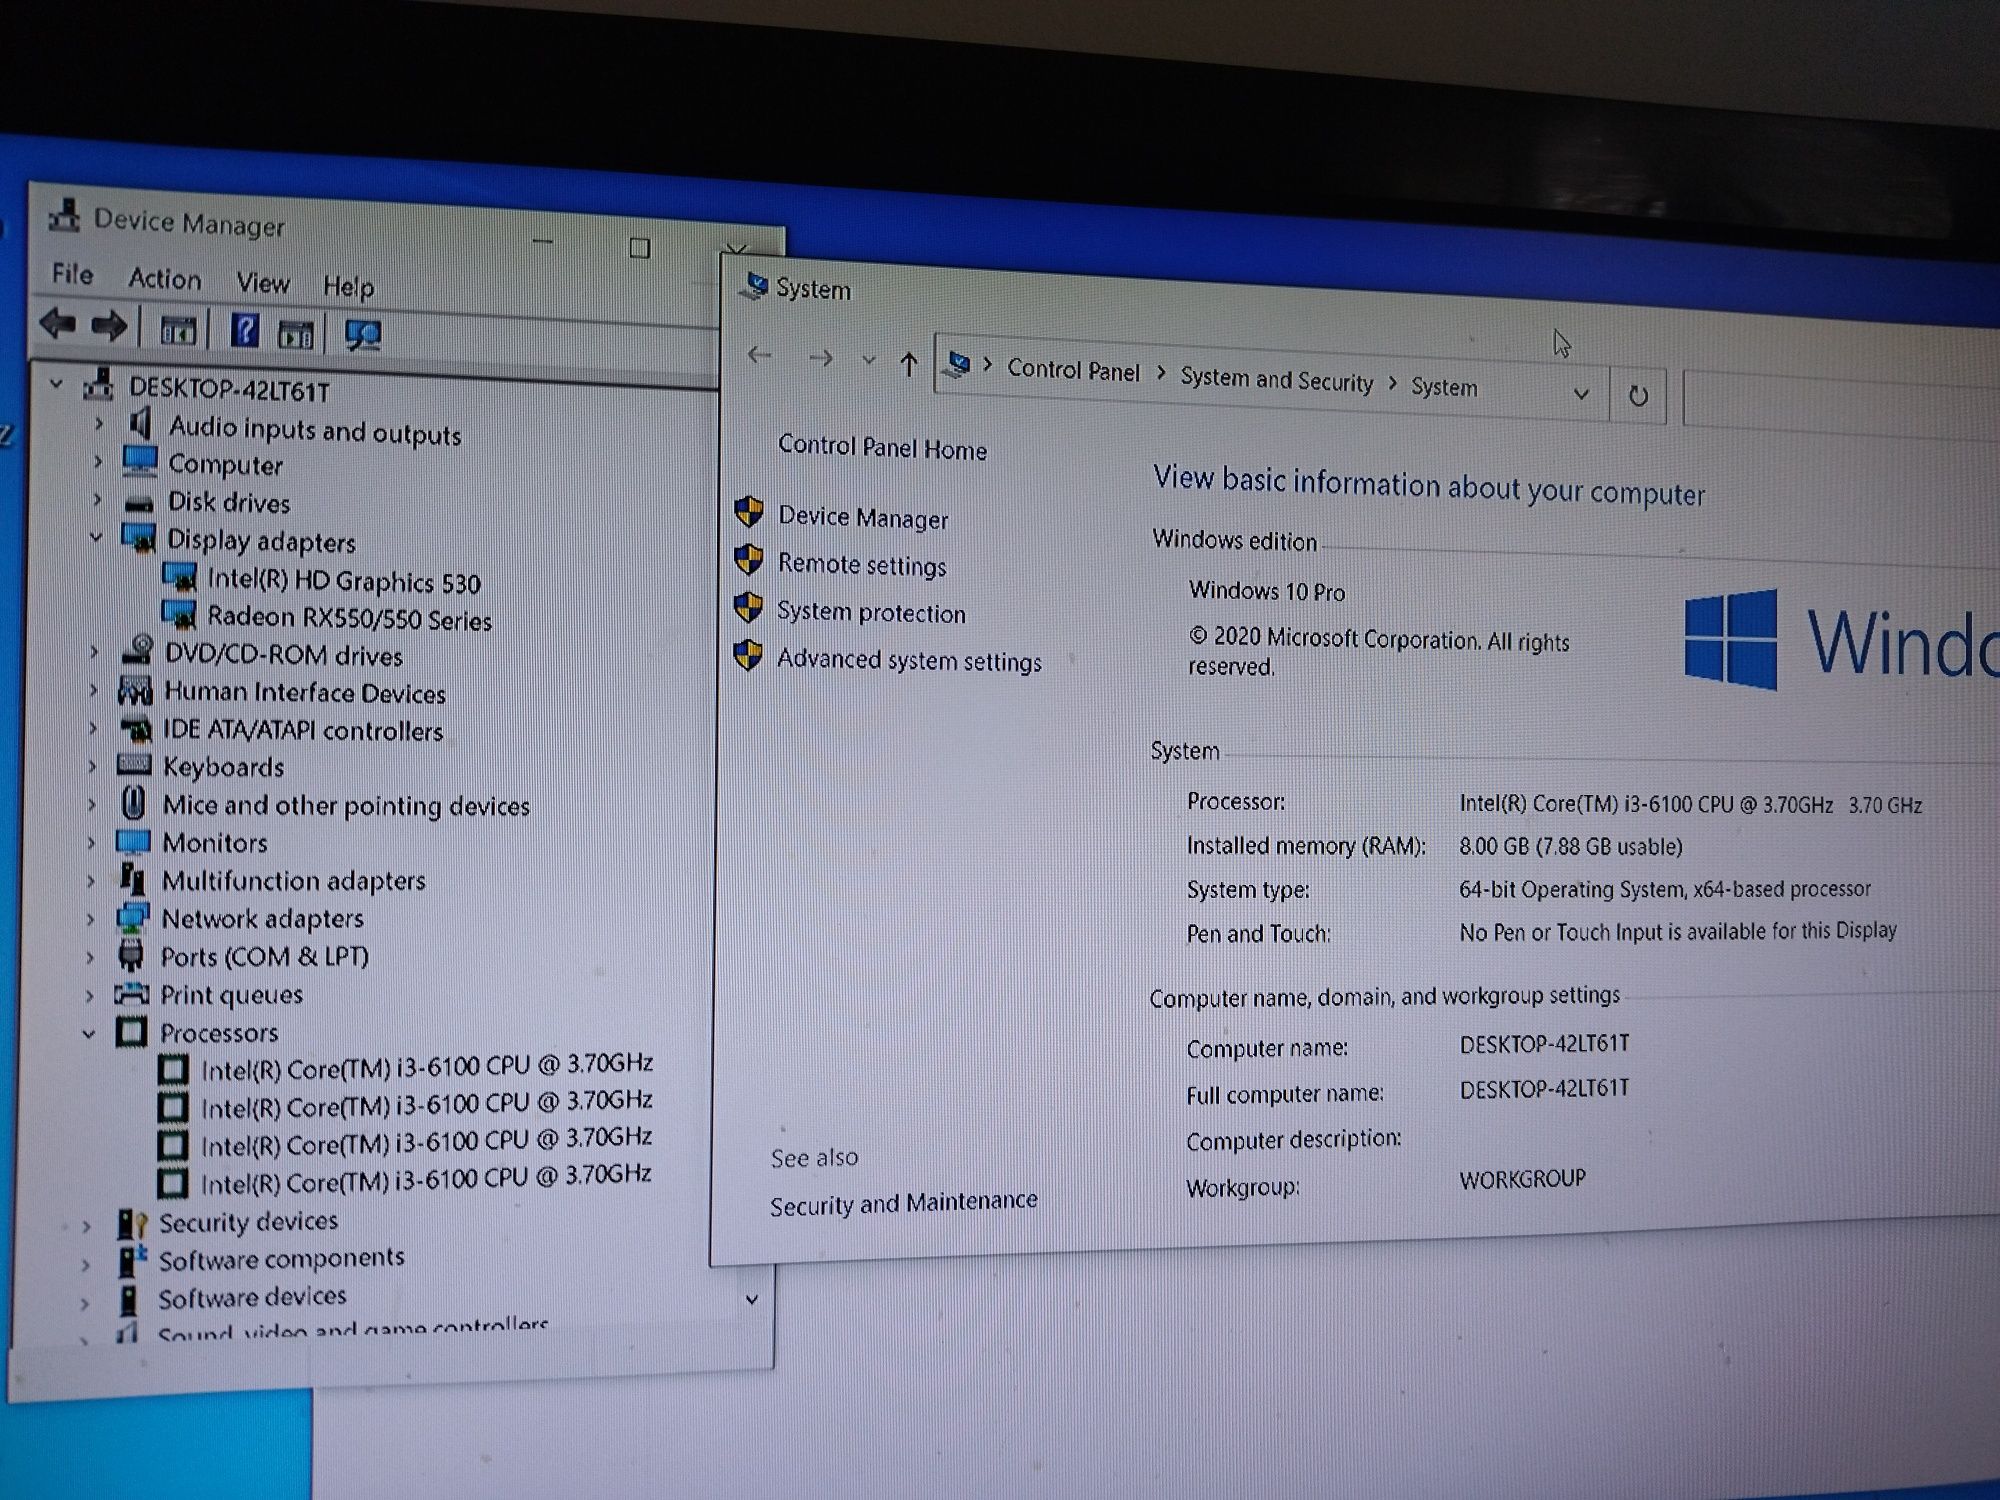The width and height of the screenshot is (2000, 1500).
Task: Click the Show/Hide console tree toolbar icon
Action: (178, 330)
